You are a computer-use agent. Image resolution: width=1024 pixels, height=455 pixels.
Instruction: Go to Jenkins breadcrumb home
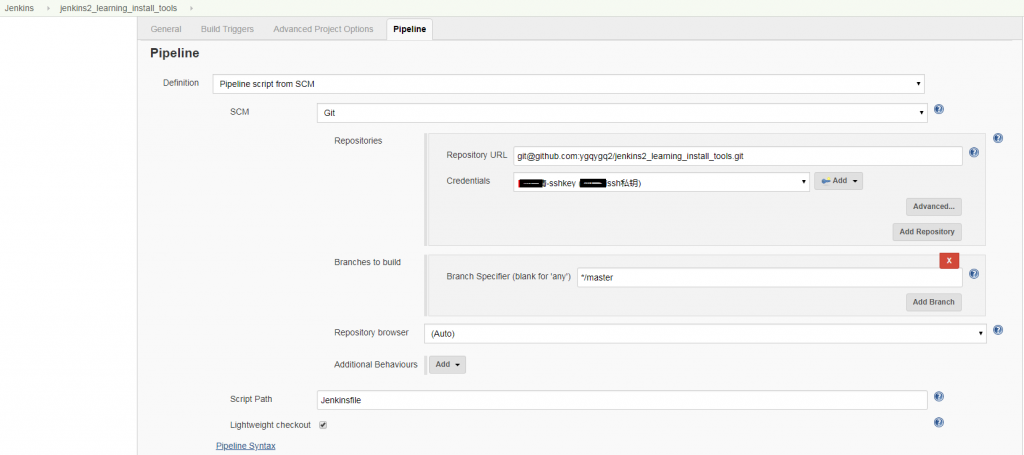point(19,8)
